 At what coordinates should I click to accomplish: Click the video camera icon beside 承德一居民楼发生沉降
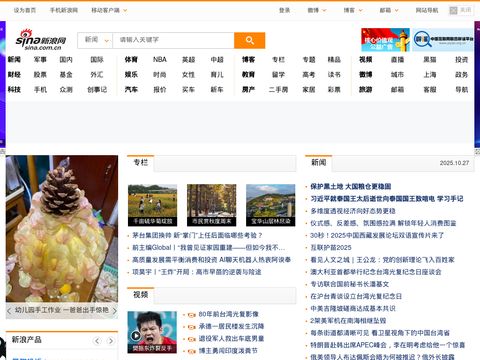pos(191,327)
